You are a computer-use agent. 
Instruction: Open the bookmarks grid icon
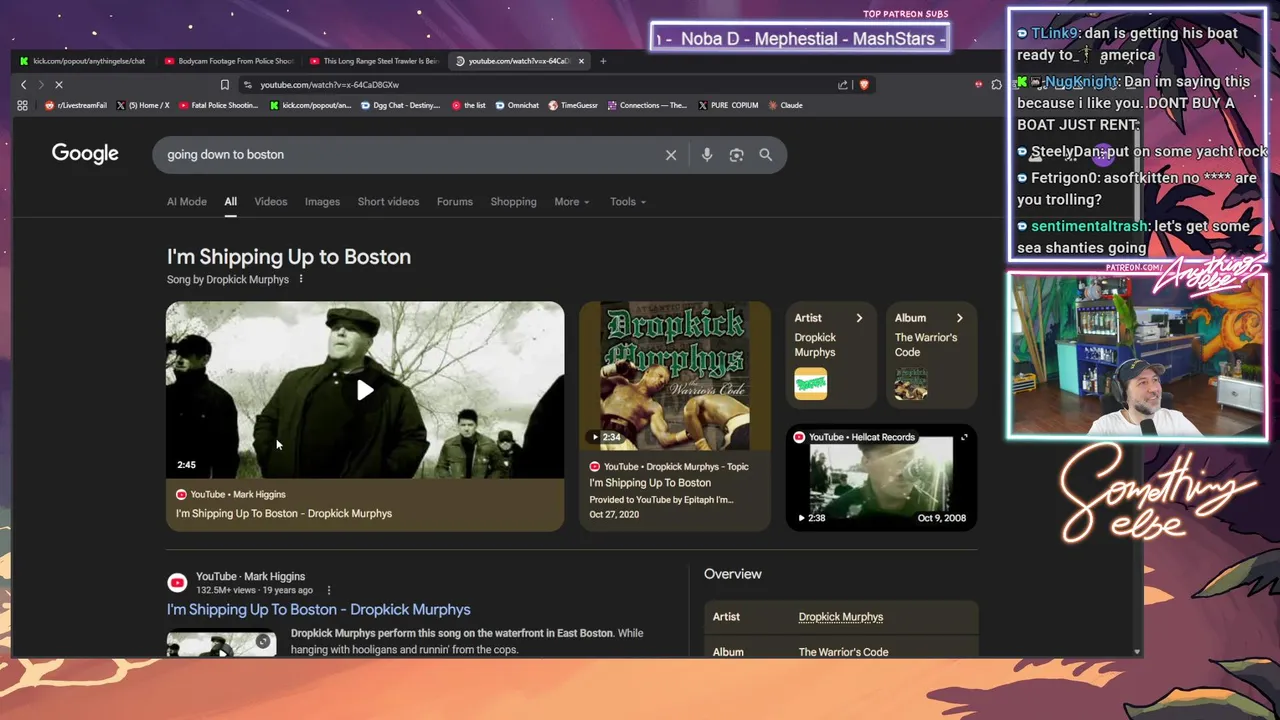point(22,105)
